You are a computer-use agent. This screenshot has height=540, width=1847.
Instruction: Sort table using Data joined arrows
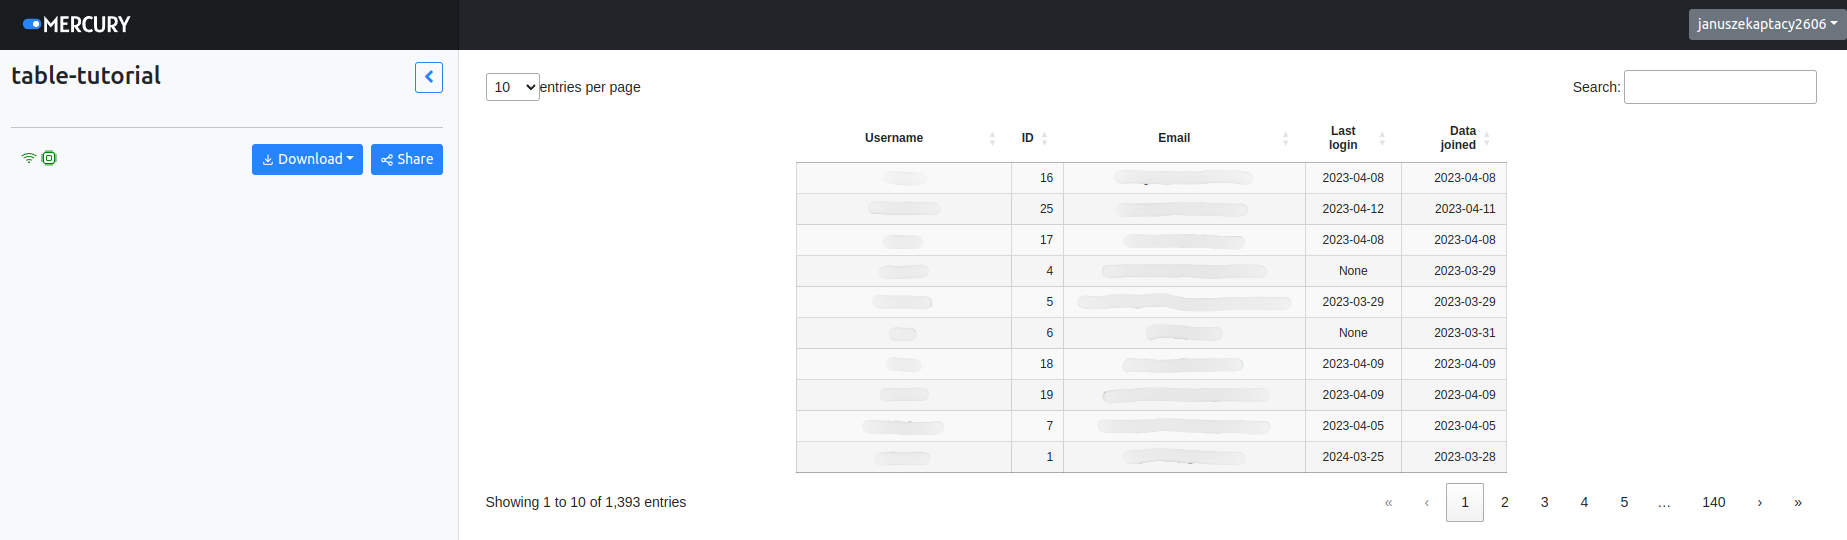tap(1487, 138)
